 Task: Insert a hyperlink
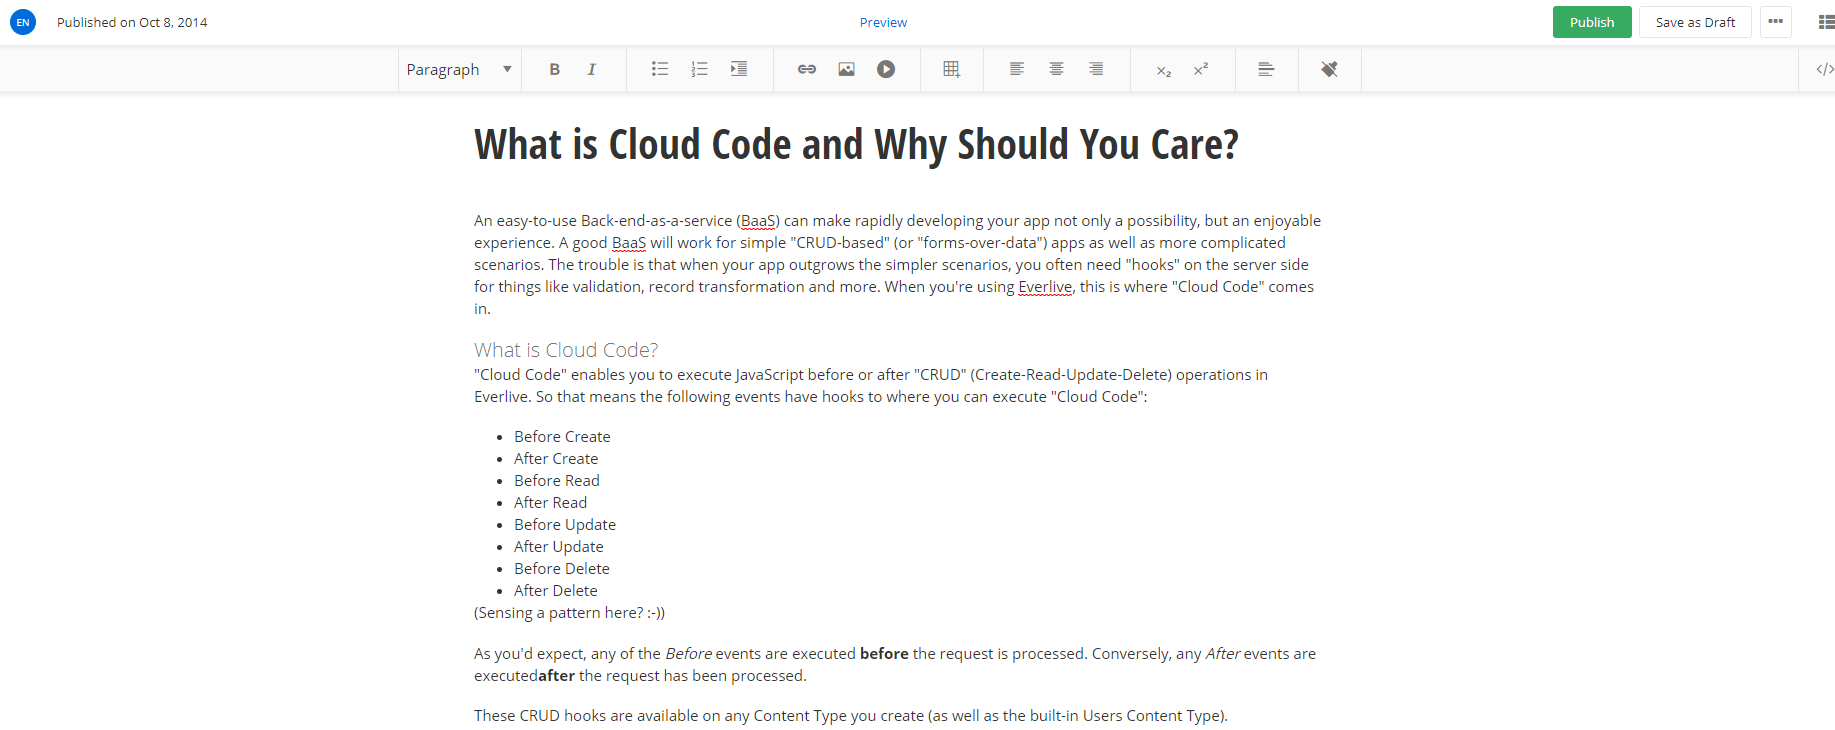coord(807,69)
